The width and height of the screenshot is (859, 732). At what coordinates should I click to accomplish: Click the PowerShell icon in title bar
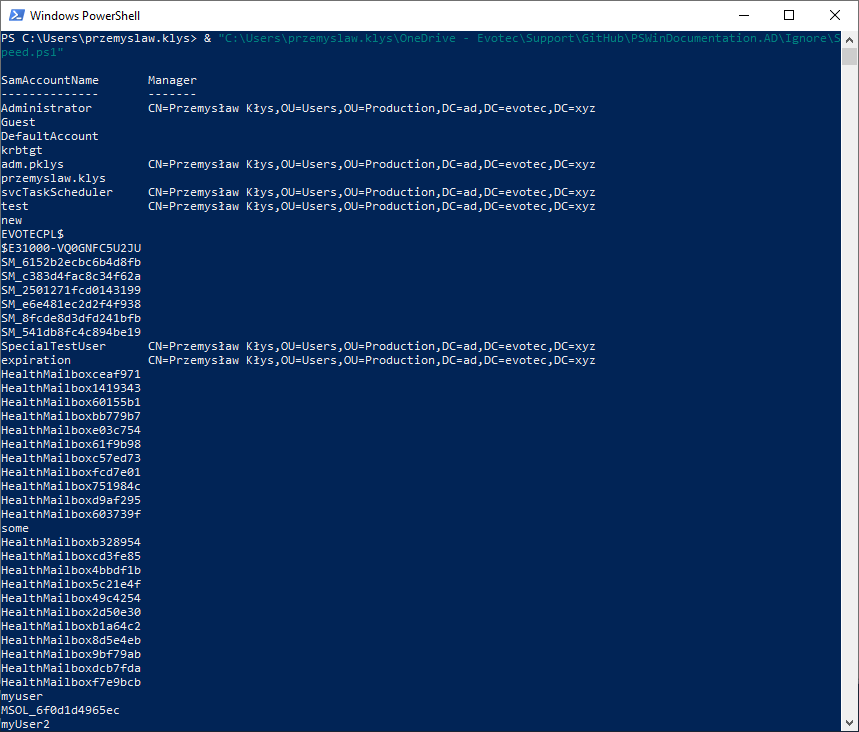pos(15,15)
